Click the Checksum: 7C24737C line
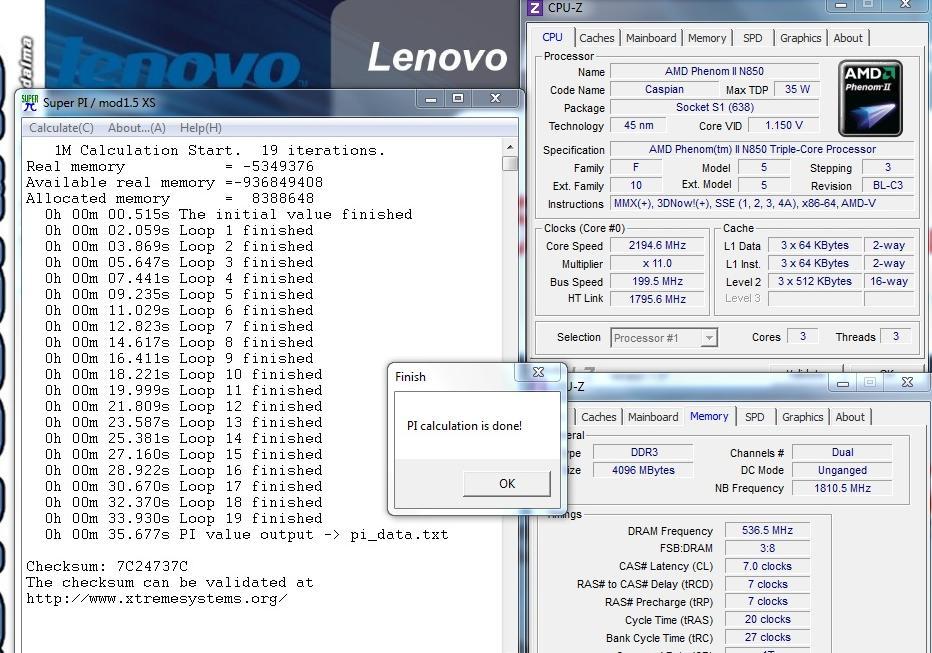The height and width of the screenshot is (653, 932). point(107,566)
